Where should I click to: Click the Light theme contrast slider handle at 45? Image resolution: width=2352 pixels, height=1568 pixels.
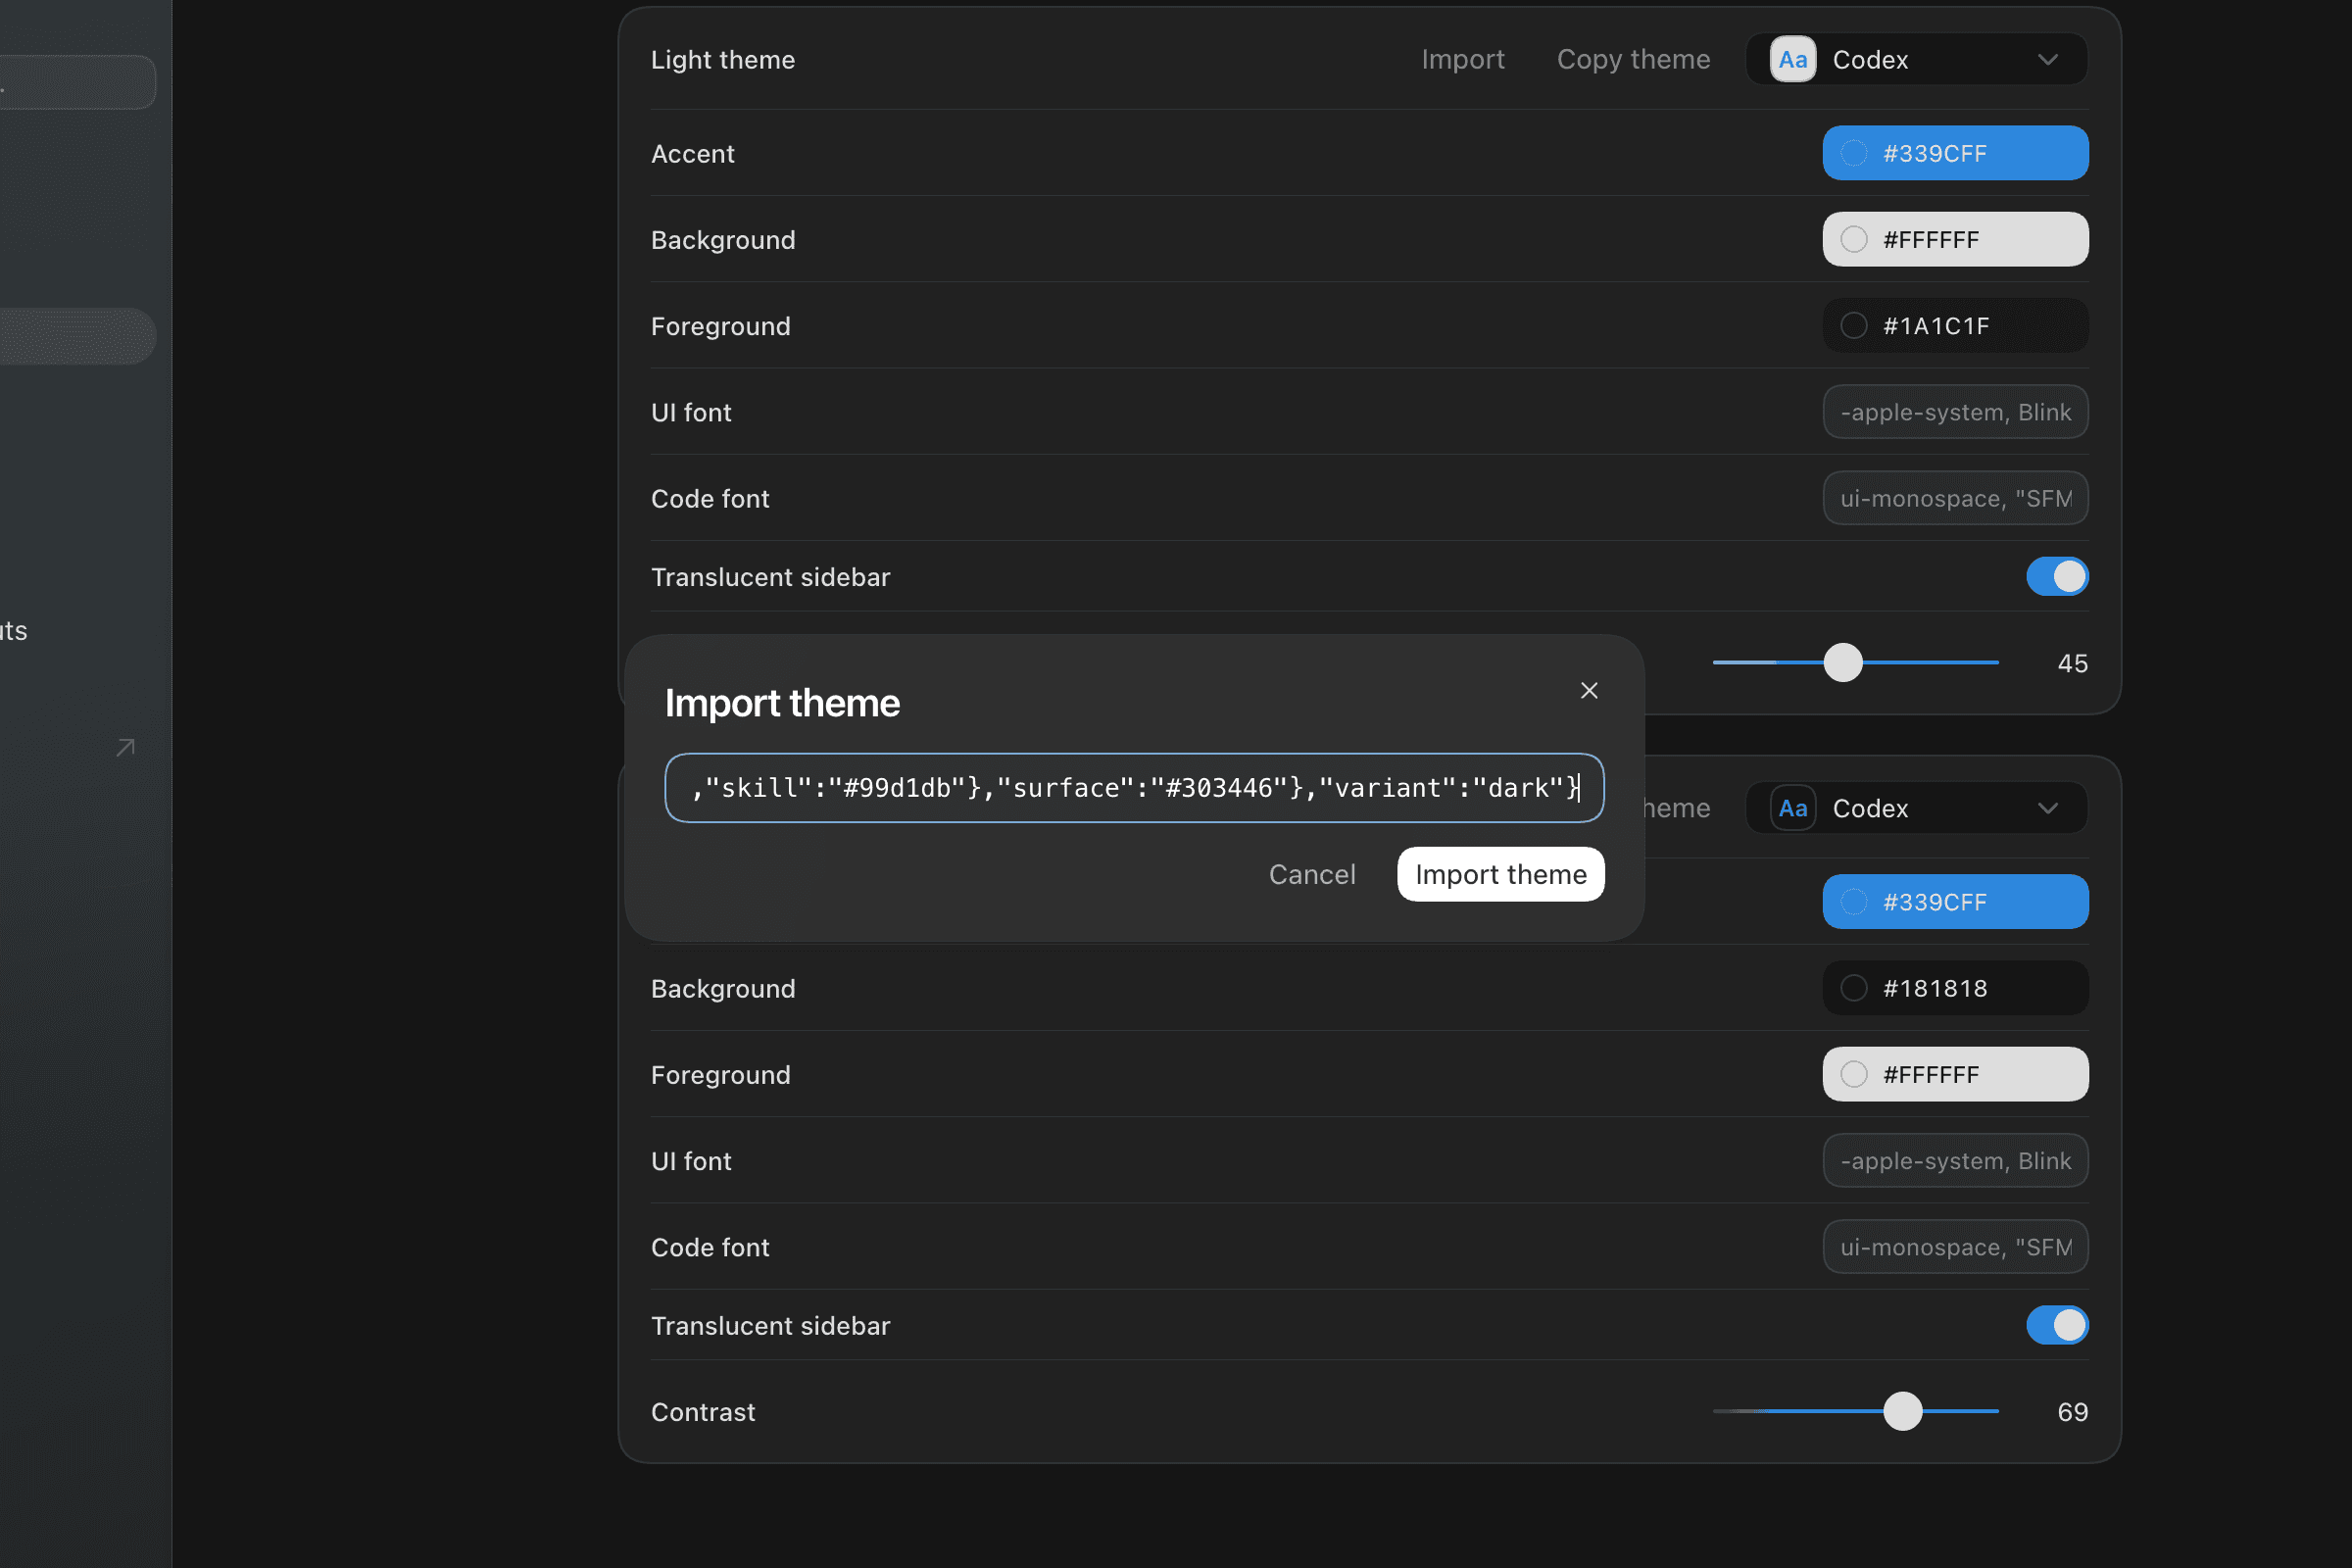point(1842,662)
